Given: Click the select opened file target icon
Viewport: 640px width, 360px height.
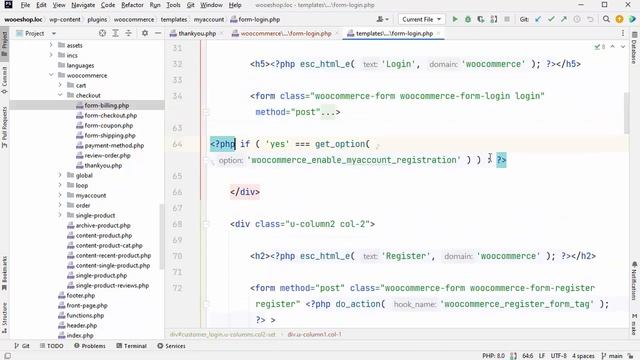Looking at the screenshot, I should click(x=102, y=33).
